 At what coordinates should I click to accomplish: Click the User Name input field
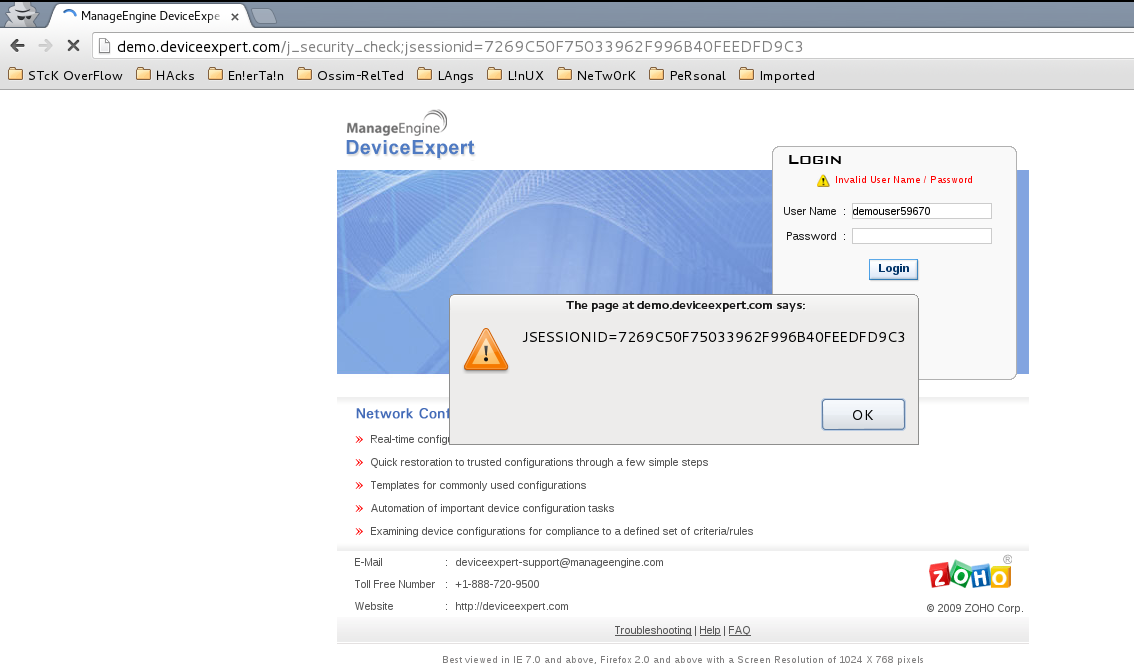coord(921,211)
